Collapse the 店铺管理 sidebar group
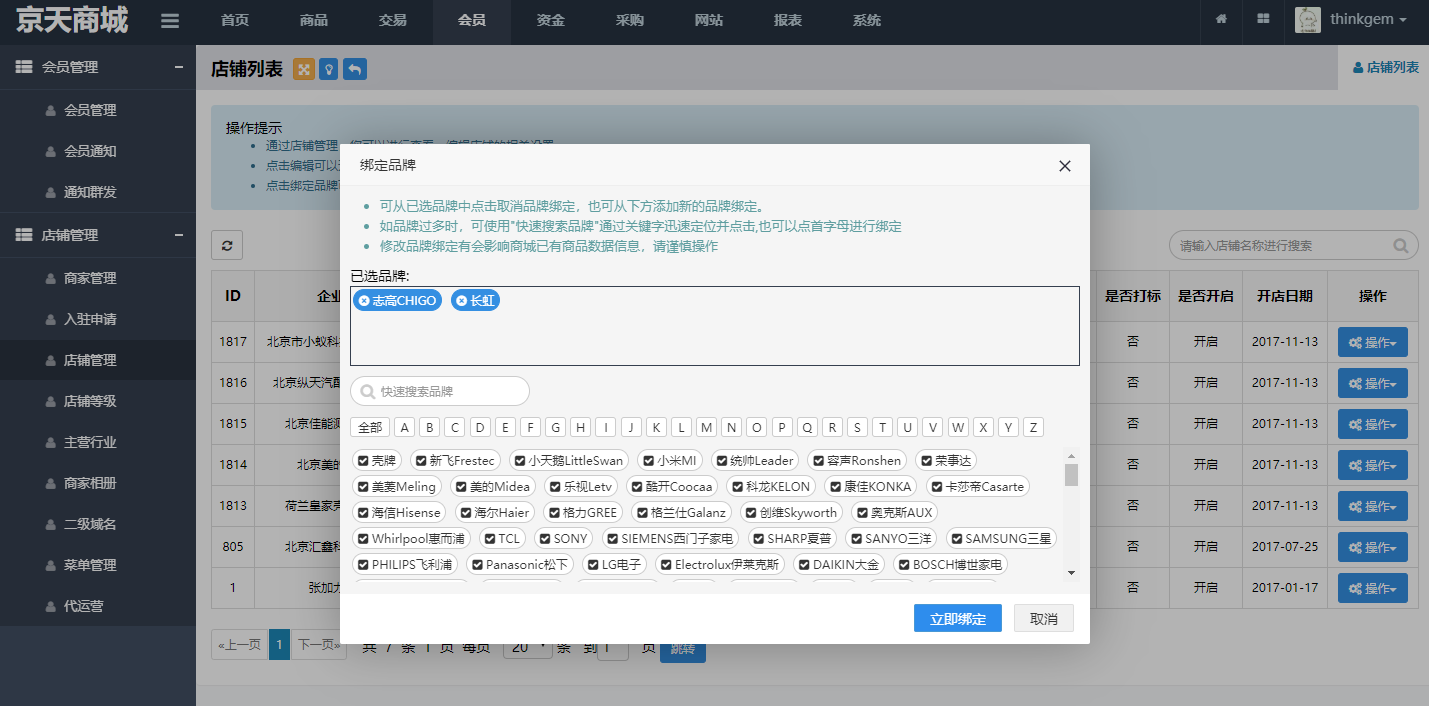1429x706 pixels. (179, 235)
